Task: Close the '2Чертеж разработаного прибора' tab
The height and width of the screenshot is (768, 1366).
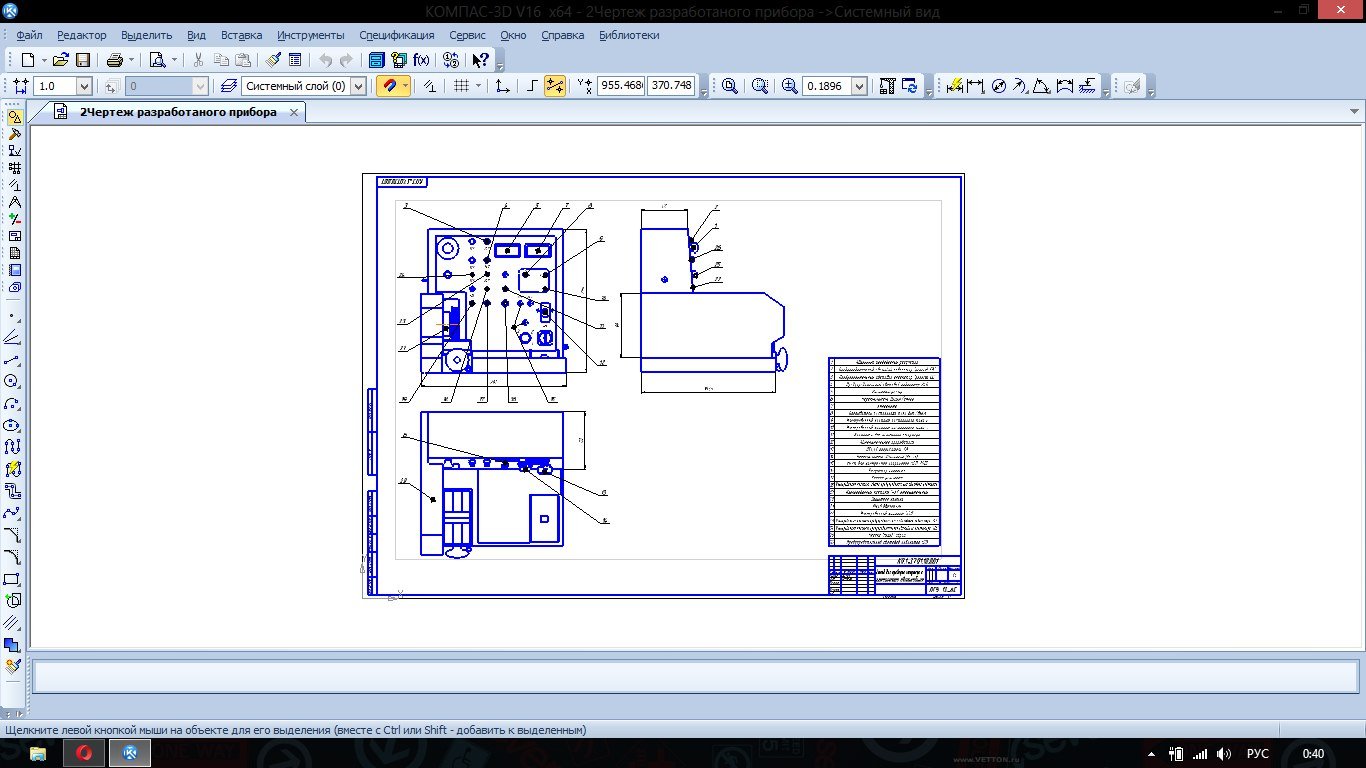Action: tap(293, 113)
